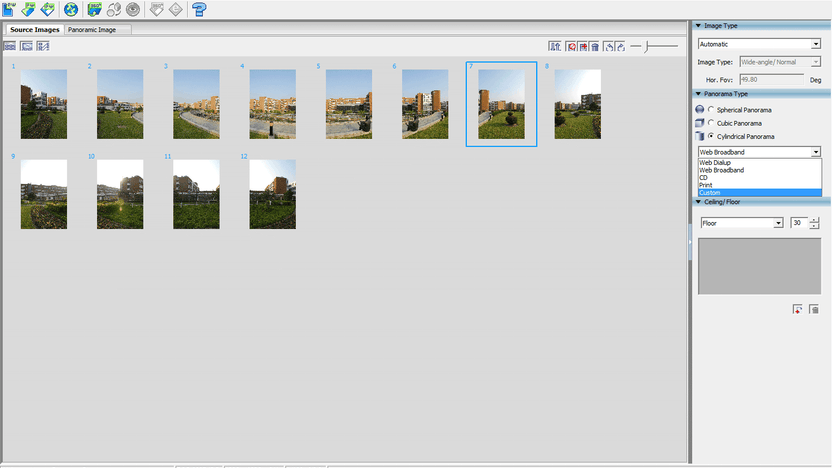Click the third view mode icon
The image size is (832, 468).
[43, 47]
